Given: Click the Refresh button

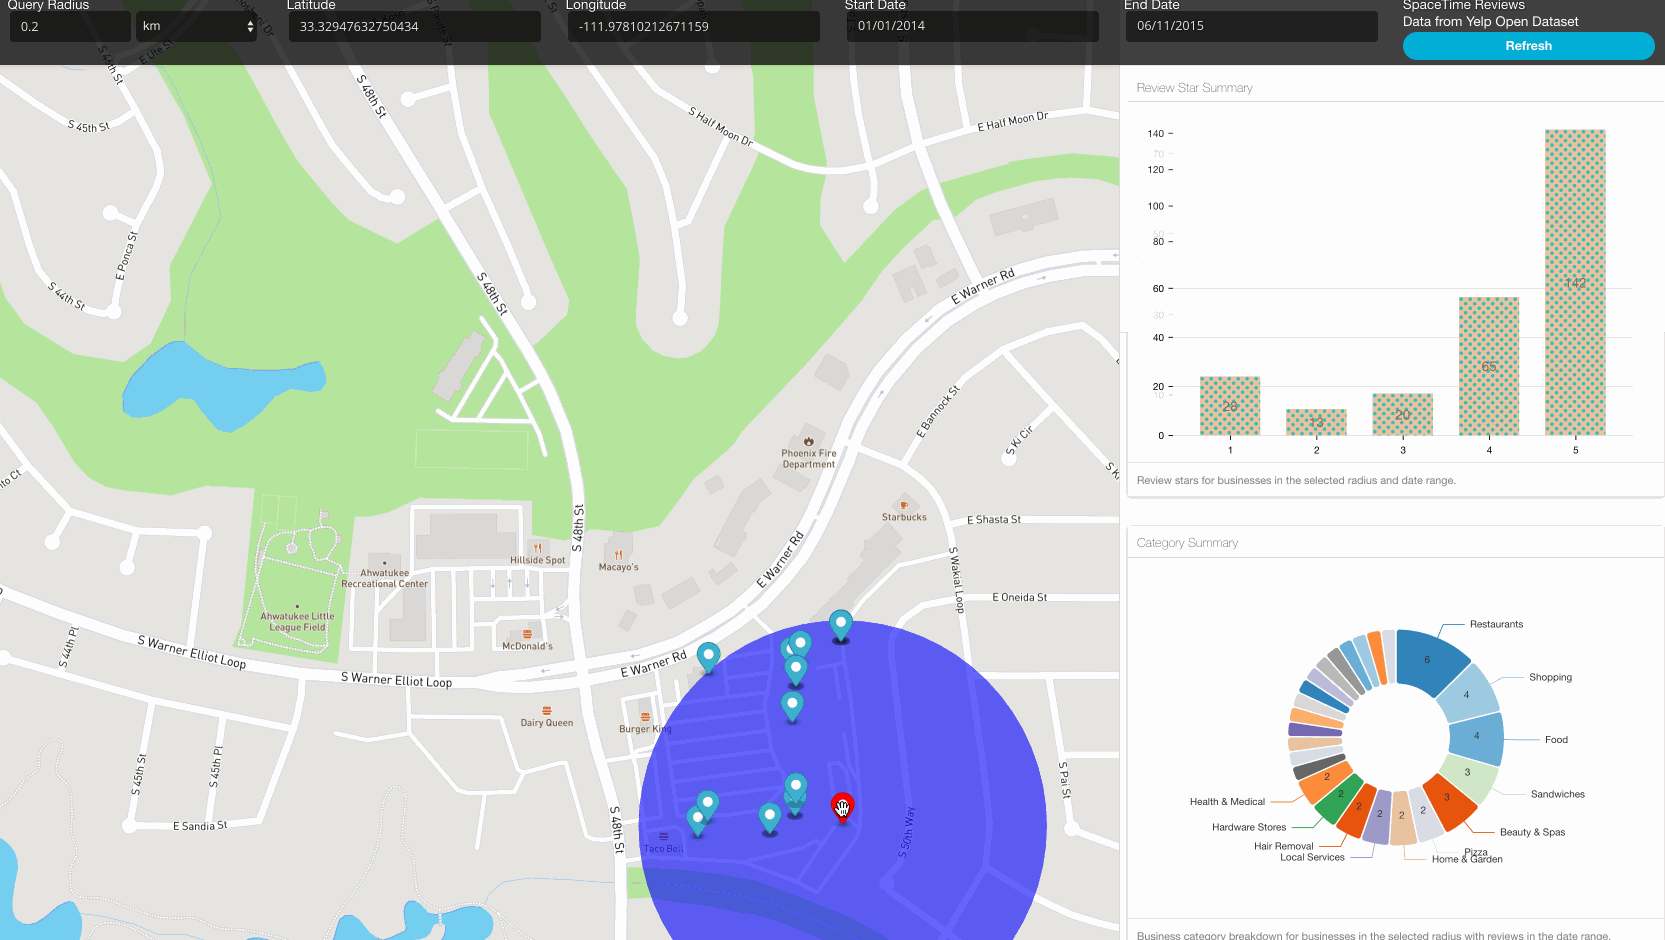Looking at the screenshot, I should click(1528, 45).
